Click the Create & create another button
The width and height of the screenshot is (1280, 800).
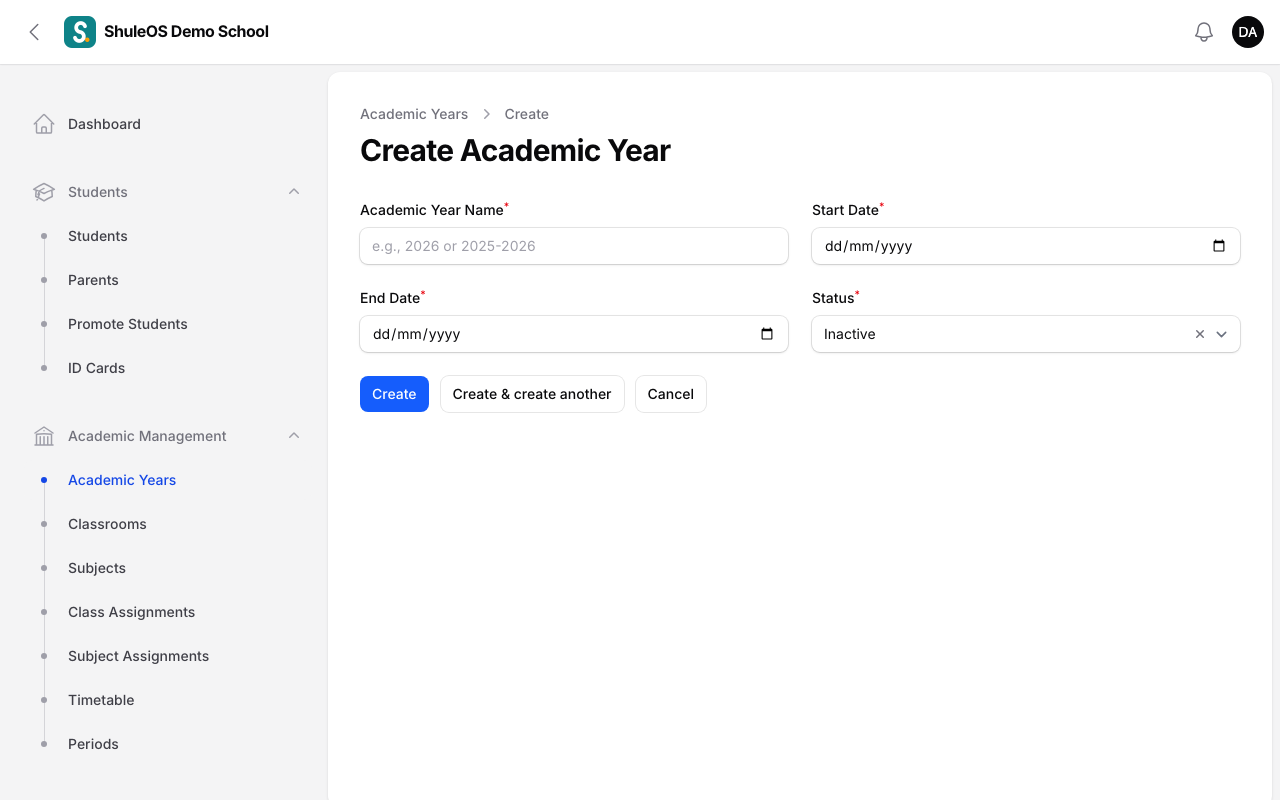[x=532, y=394]
